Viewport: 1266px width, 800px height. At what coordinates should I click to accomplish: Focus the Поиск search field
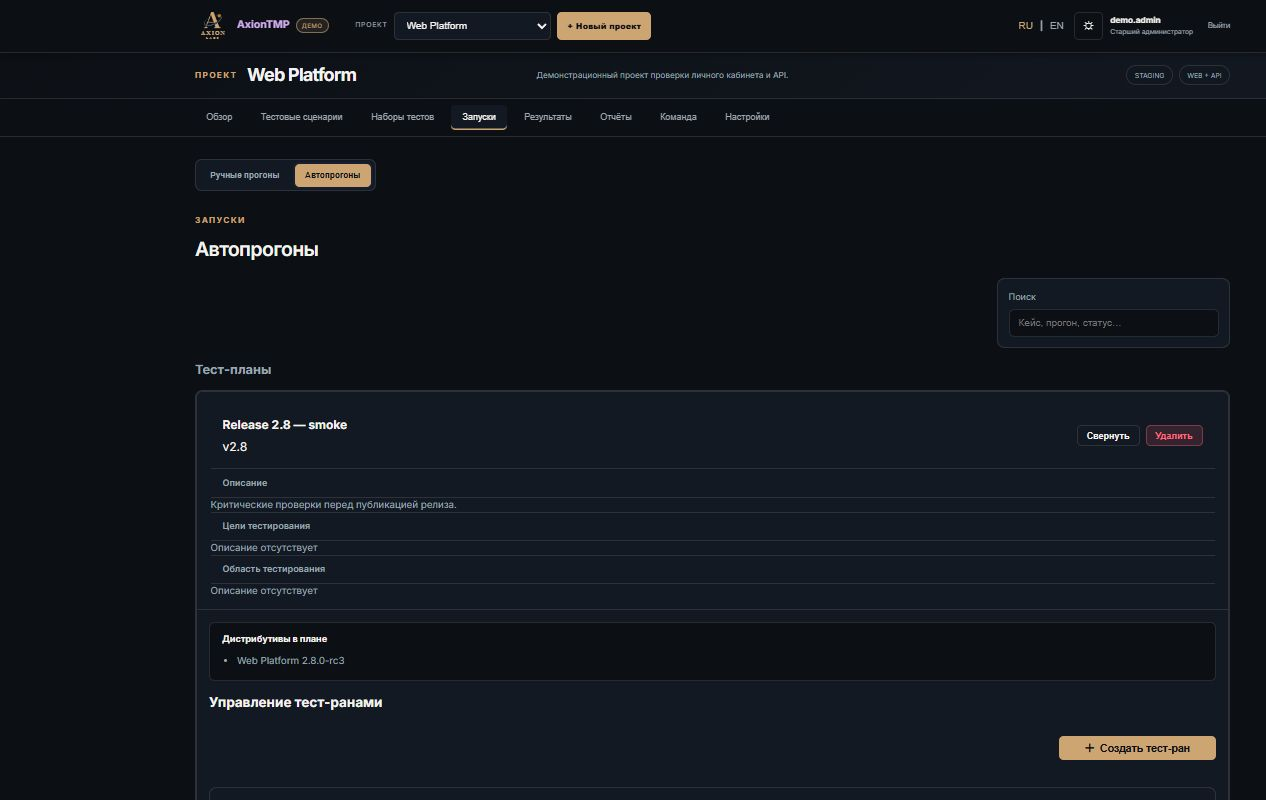click(1113, 323)
